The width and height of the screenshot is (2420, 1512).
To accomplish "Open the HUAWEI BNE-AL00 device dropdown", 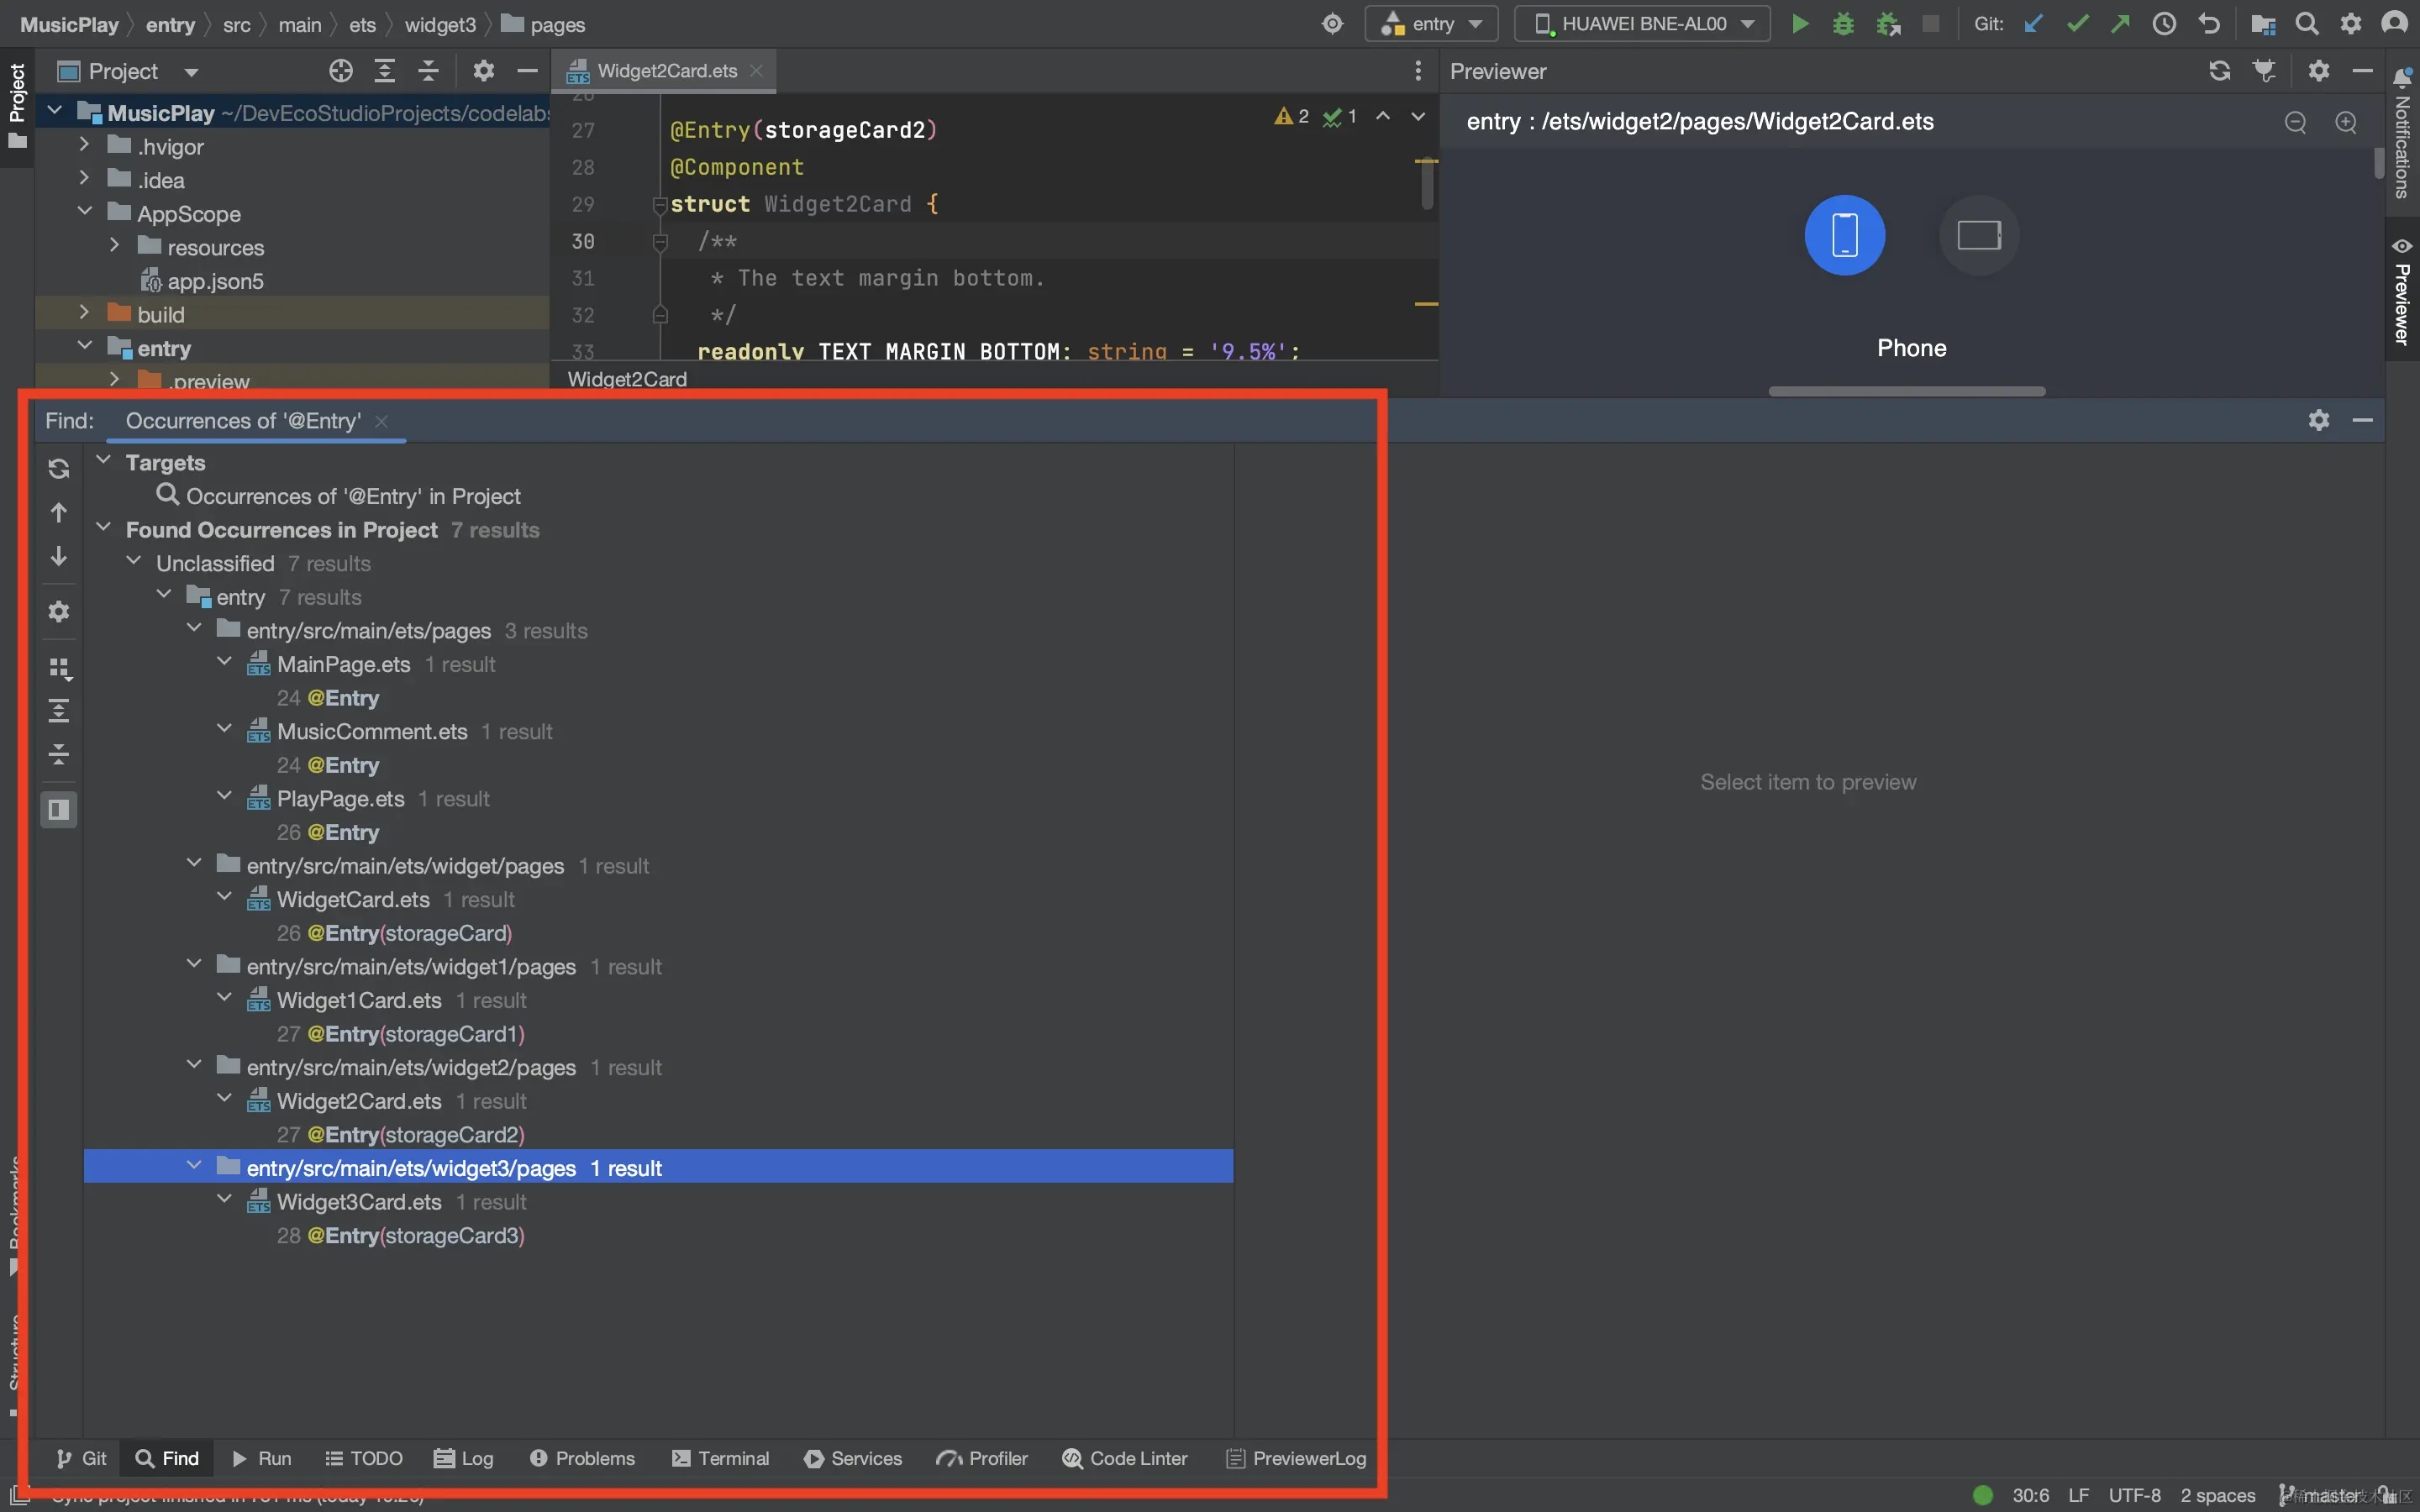I will point(1642,24).
